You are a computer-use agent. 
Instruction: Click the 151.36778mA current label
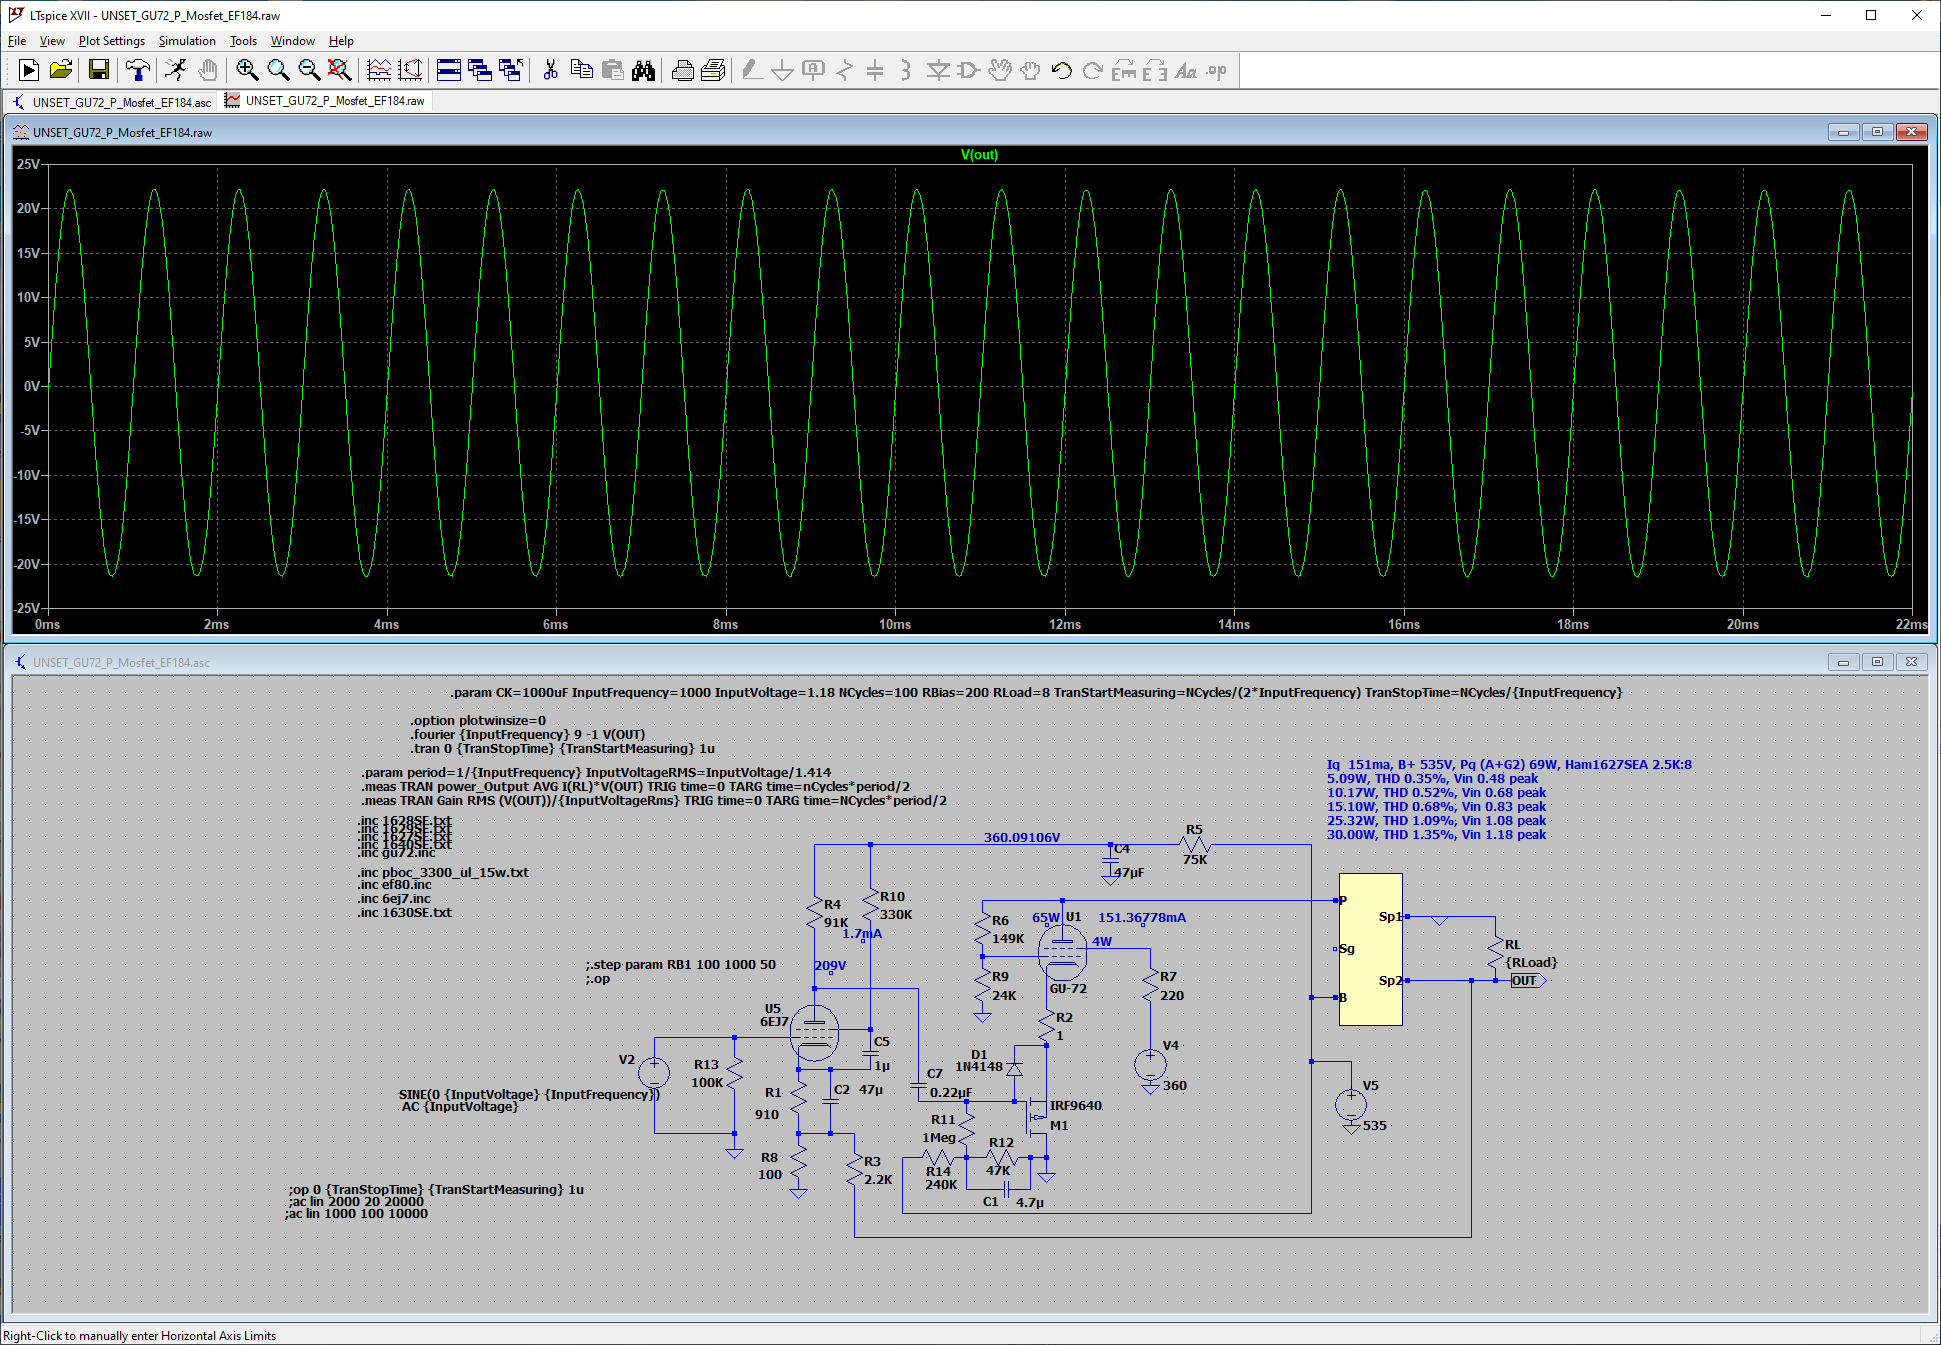[x=1142, y=917]
